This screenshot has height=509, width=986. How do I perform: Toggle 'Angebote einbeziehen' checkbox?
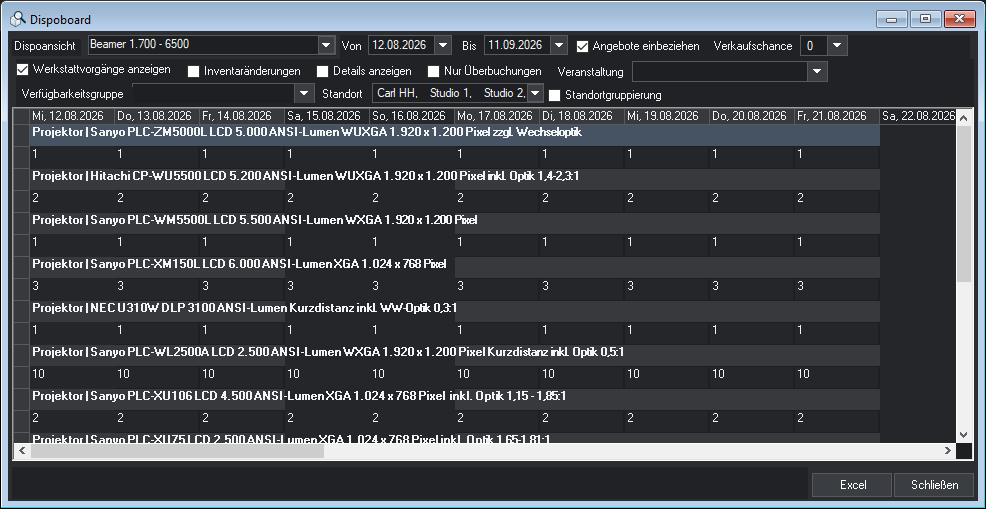[582, 46]
